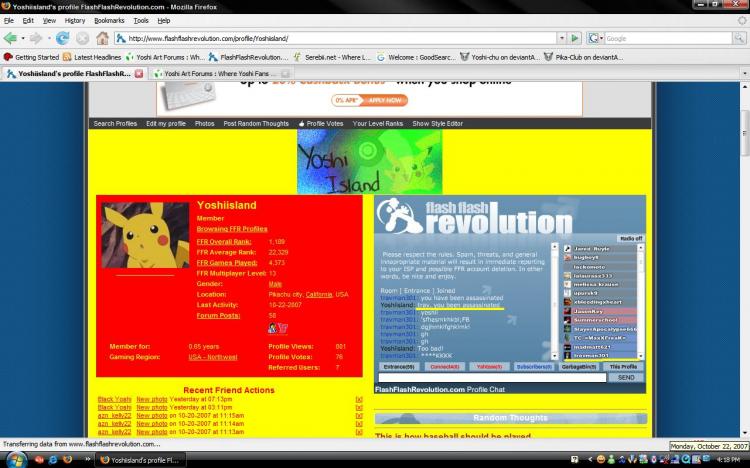Open the Edit my profile link
Image resolution: width=750 pixels, height=468 pixels.
tap(166, 123)
